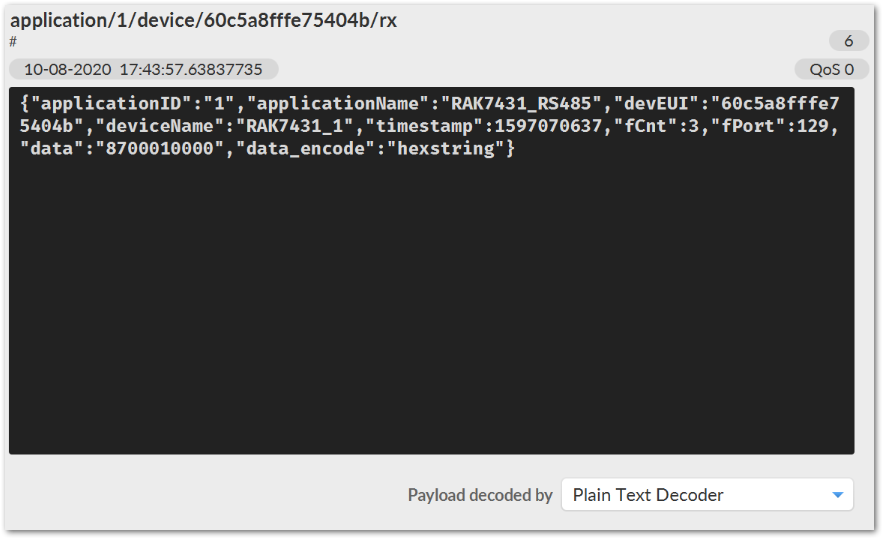Click the "Payload decoded by" label

click(480, 495)
